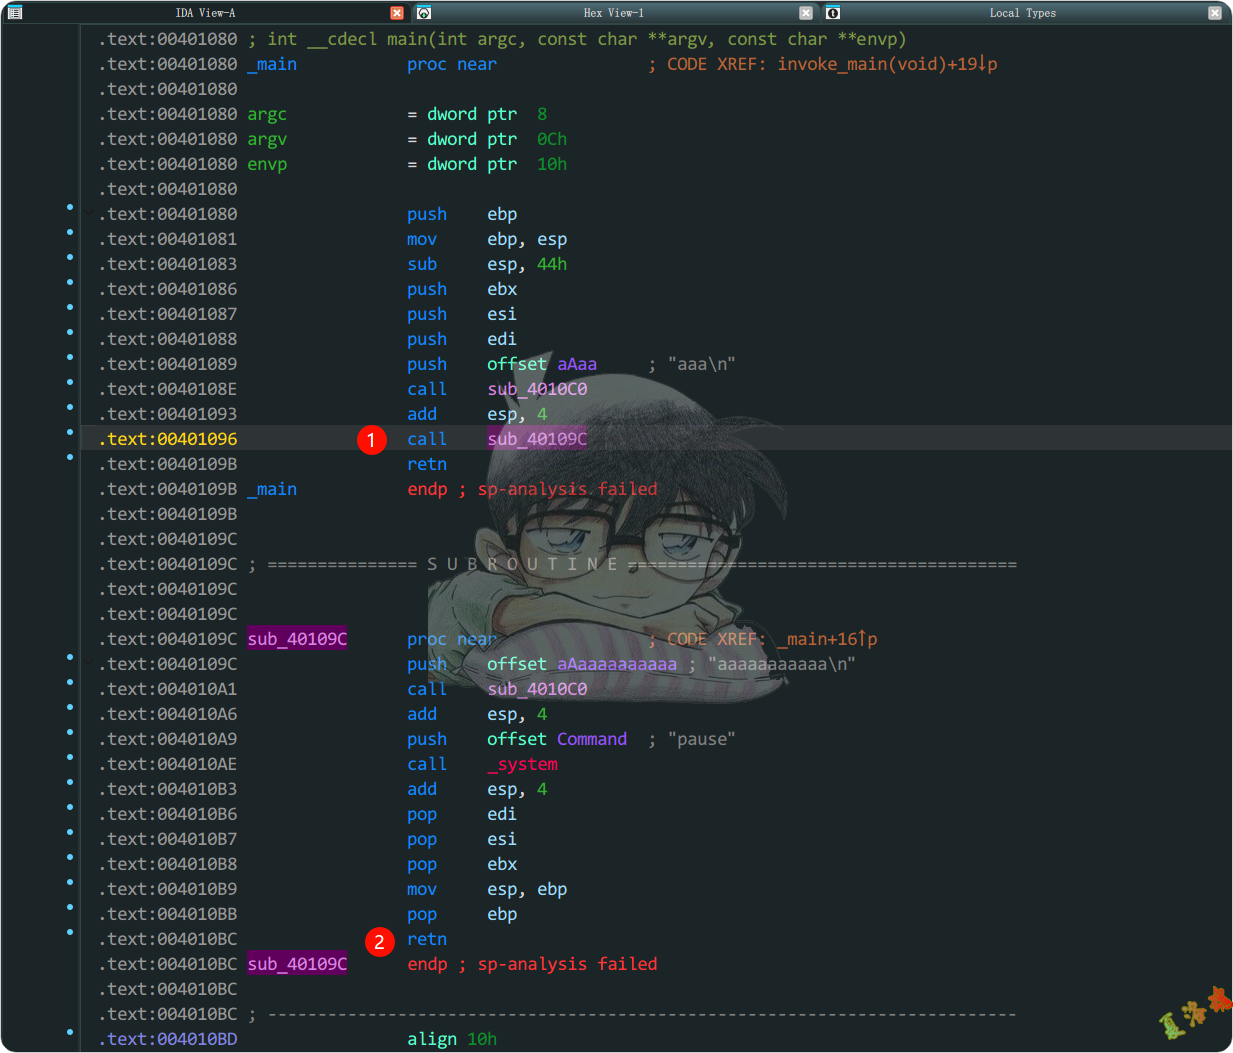Click the red marker numbered 1
The image size is (1233, 1053).
[372, 440]
